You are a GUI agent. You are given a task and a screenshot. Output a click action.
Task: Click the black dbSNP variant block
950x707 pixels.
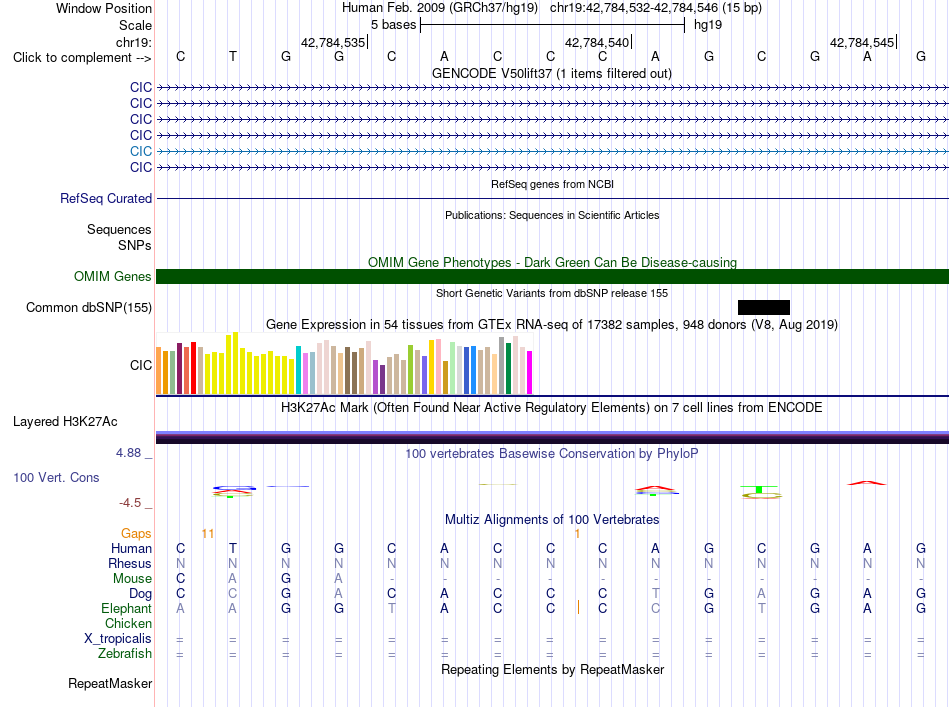click(763, 307)
